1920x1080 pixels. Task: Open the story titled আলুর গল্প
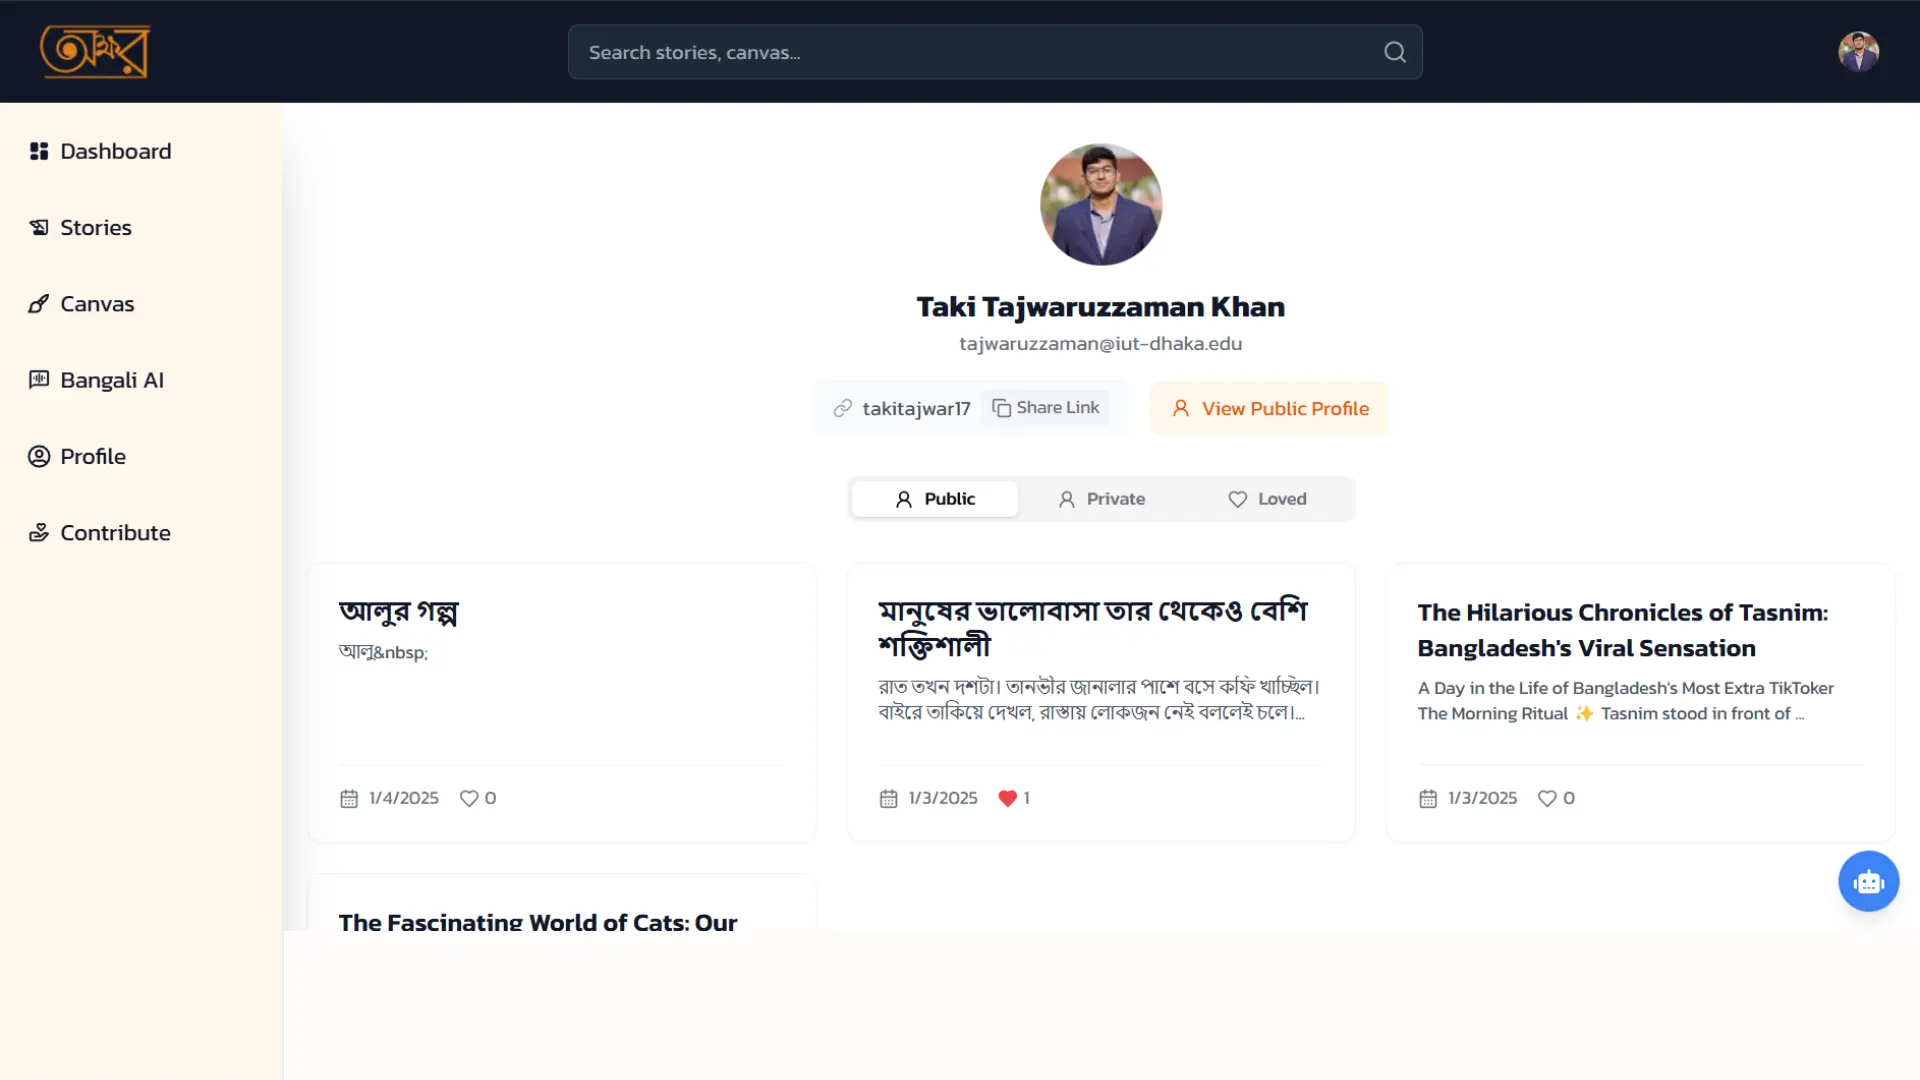[x=398, y=611]
